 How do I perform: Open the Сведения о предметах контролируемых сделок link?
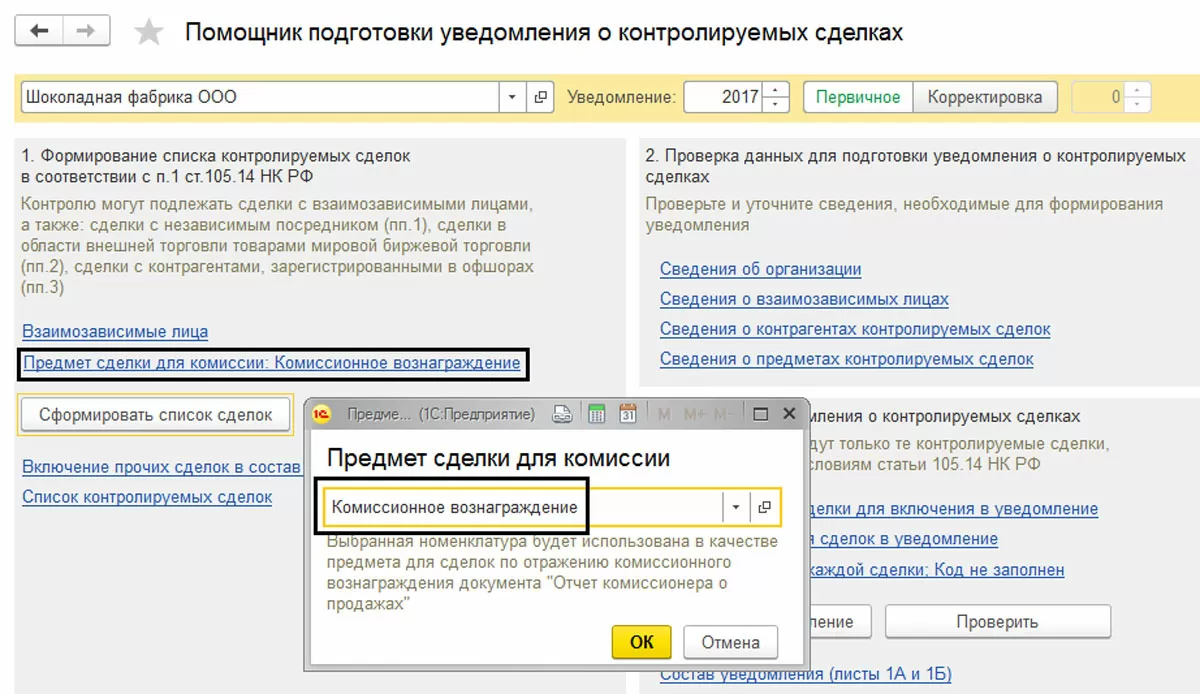[x=847, y=359]
